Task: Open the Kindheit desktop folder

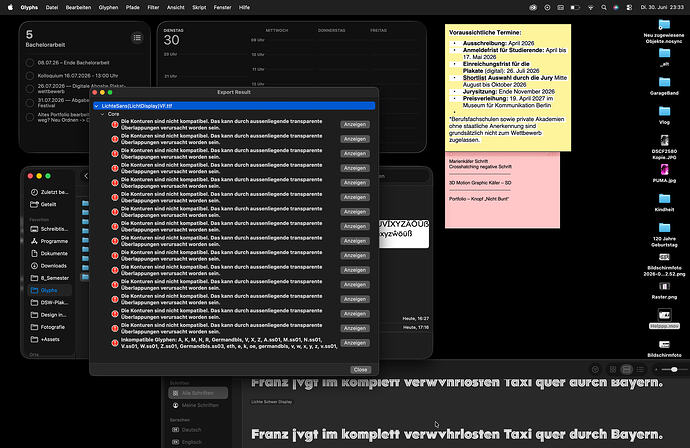Action: click(664, 202)
